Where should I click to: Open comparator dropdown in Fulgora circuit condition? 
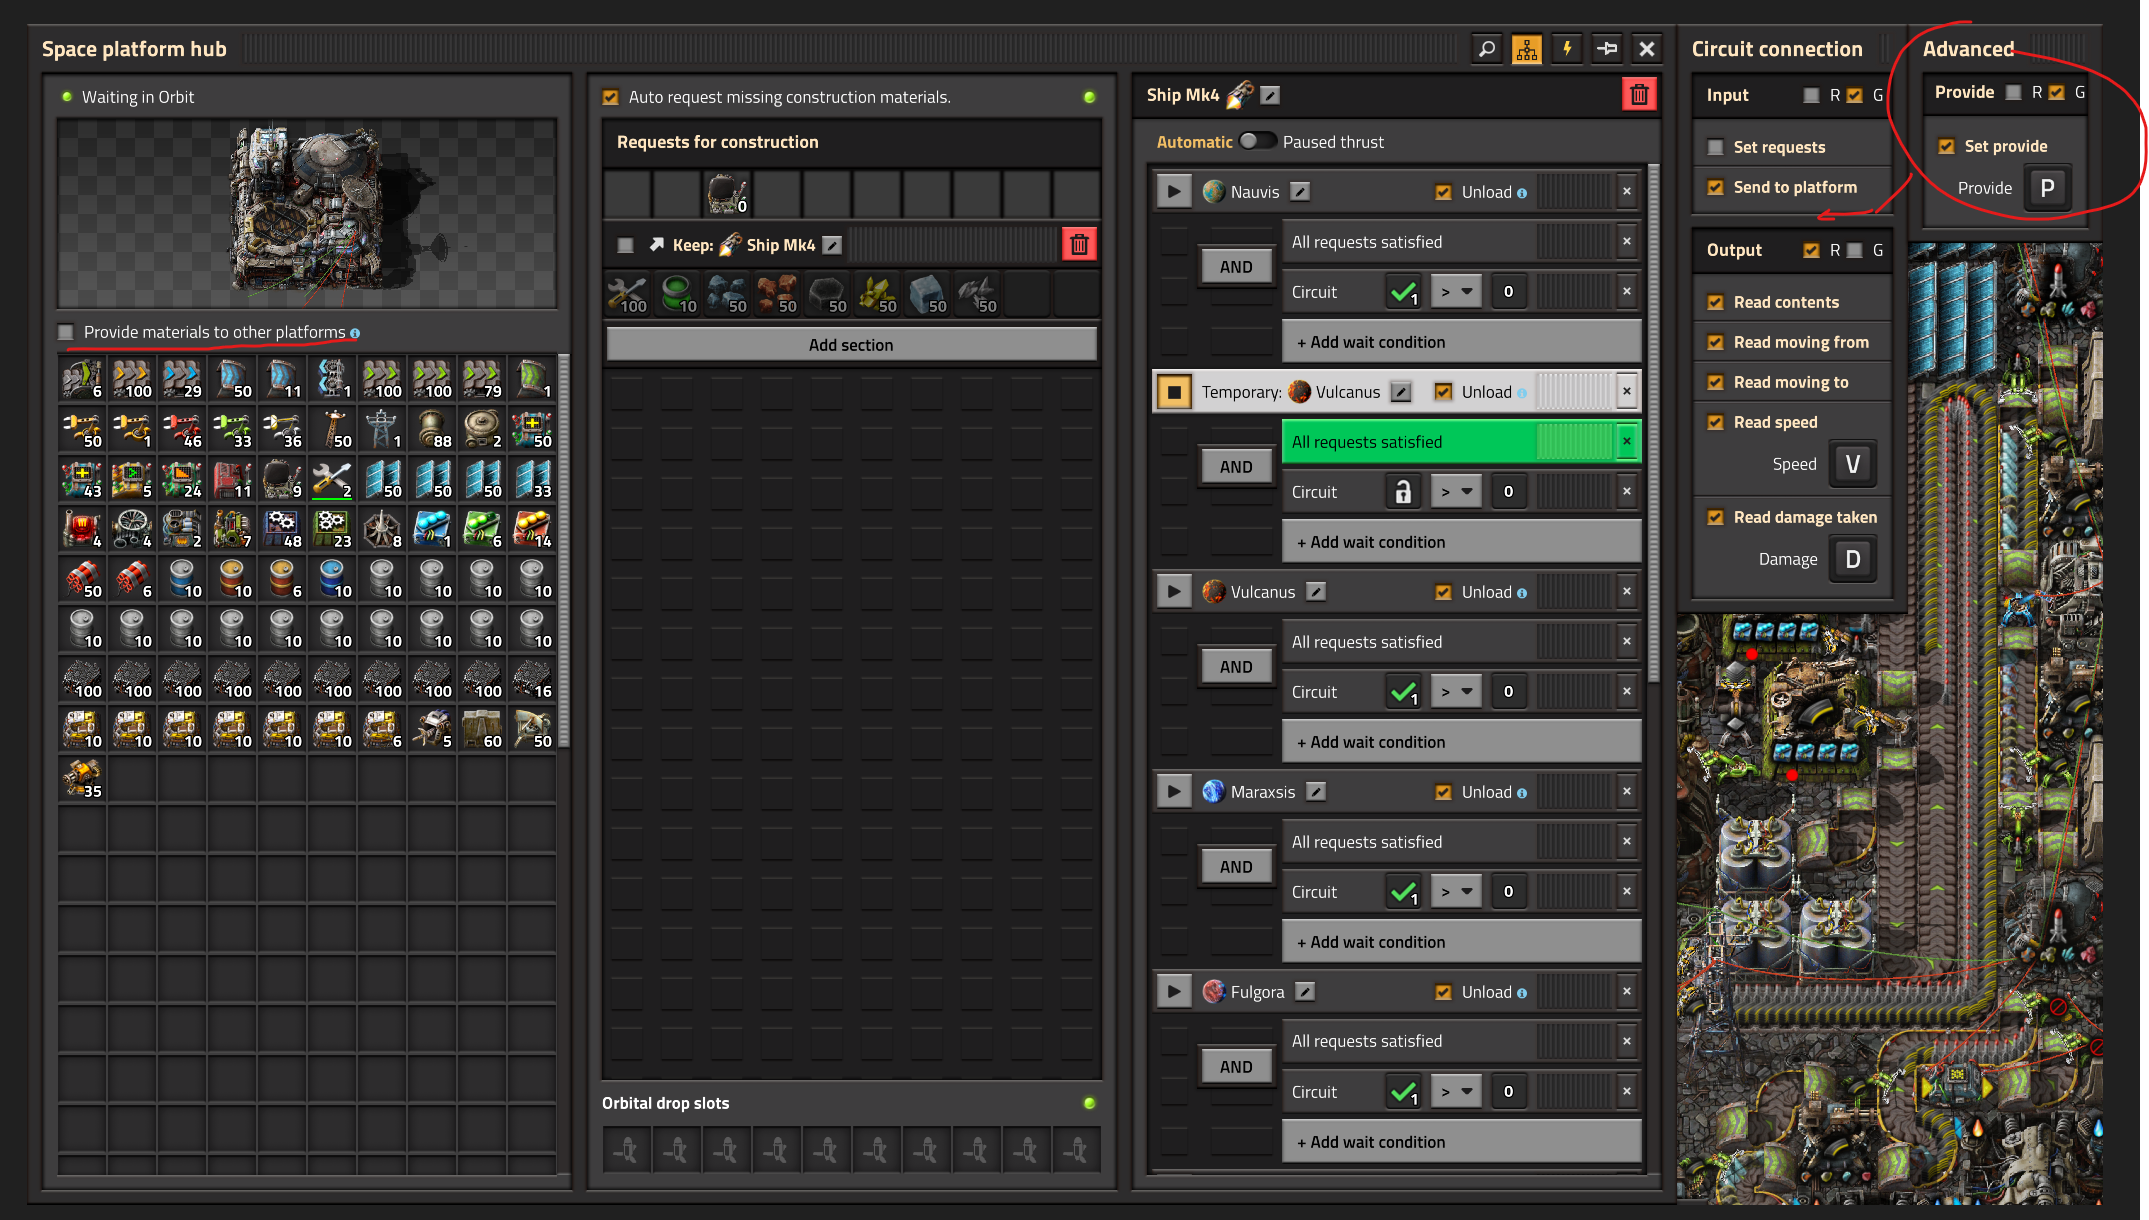[1456, 1092]
